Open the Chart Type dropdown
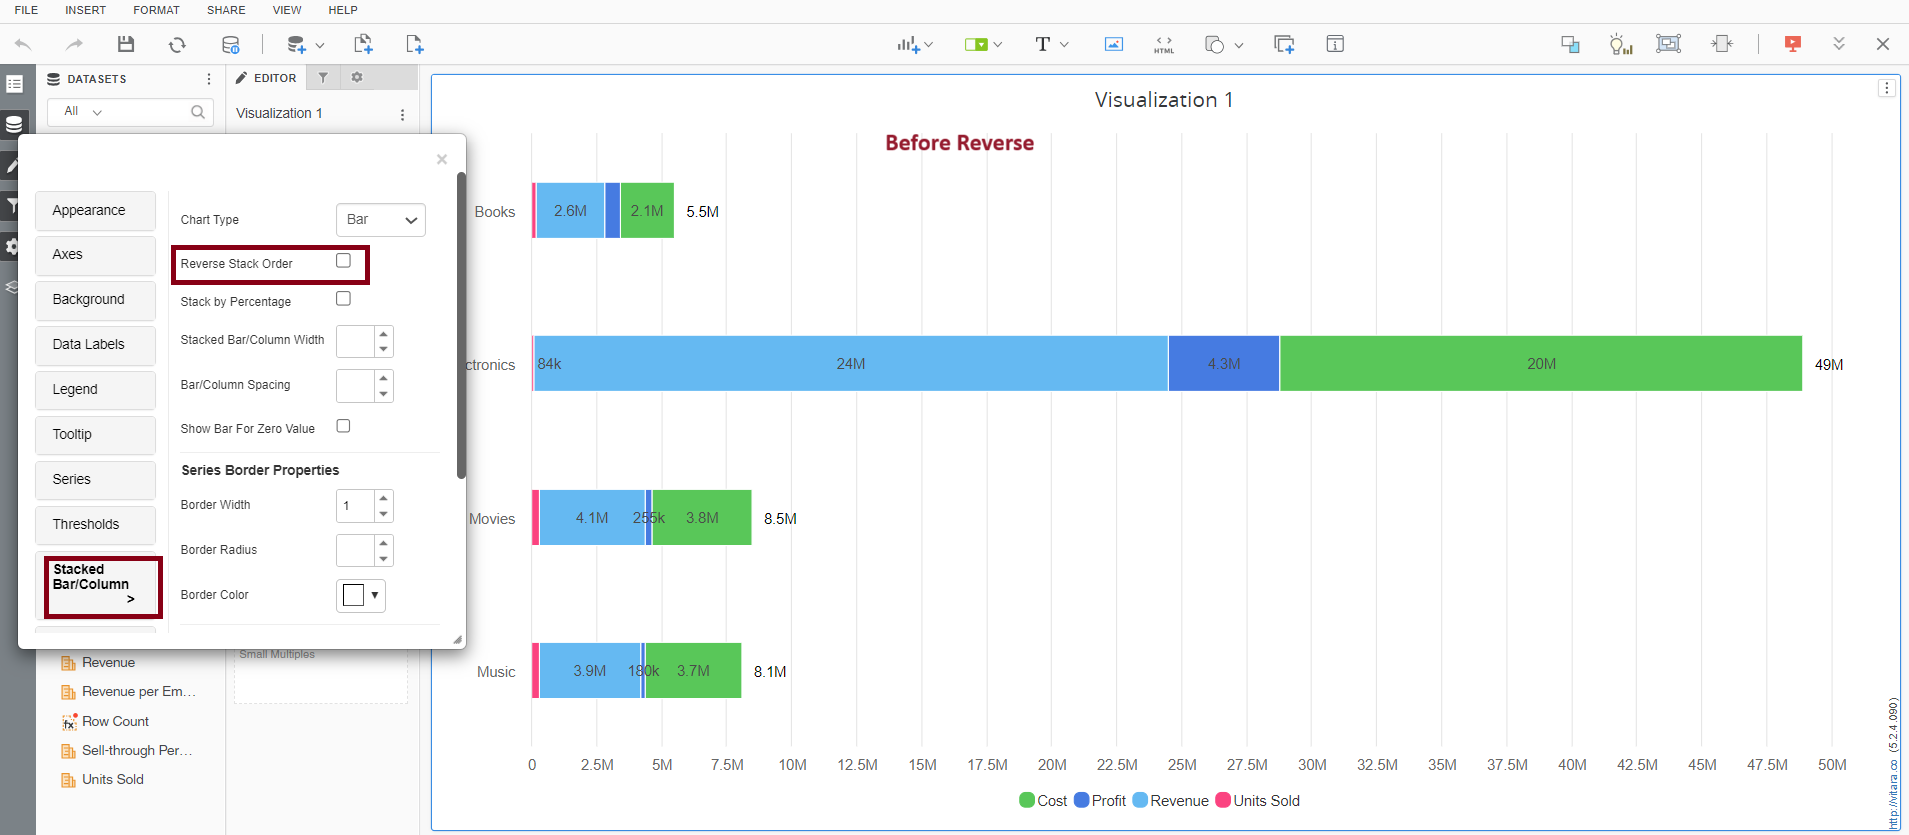 [381, 220]
